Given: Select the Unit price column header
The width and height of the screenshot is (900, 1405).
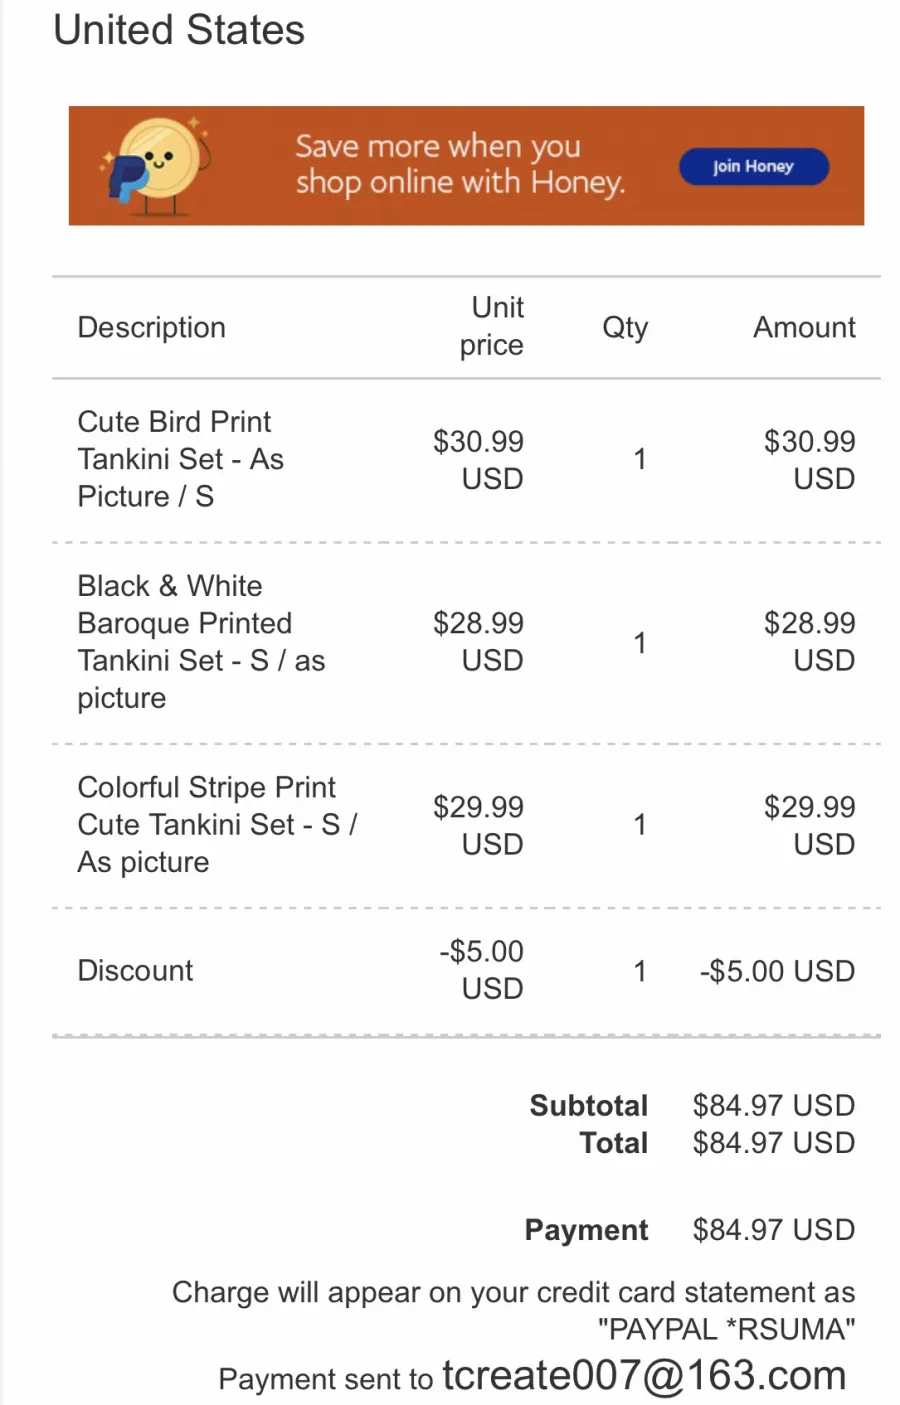Looking at the screenshot, I should tap(492, 326).
